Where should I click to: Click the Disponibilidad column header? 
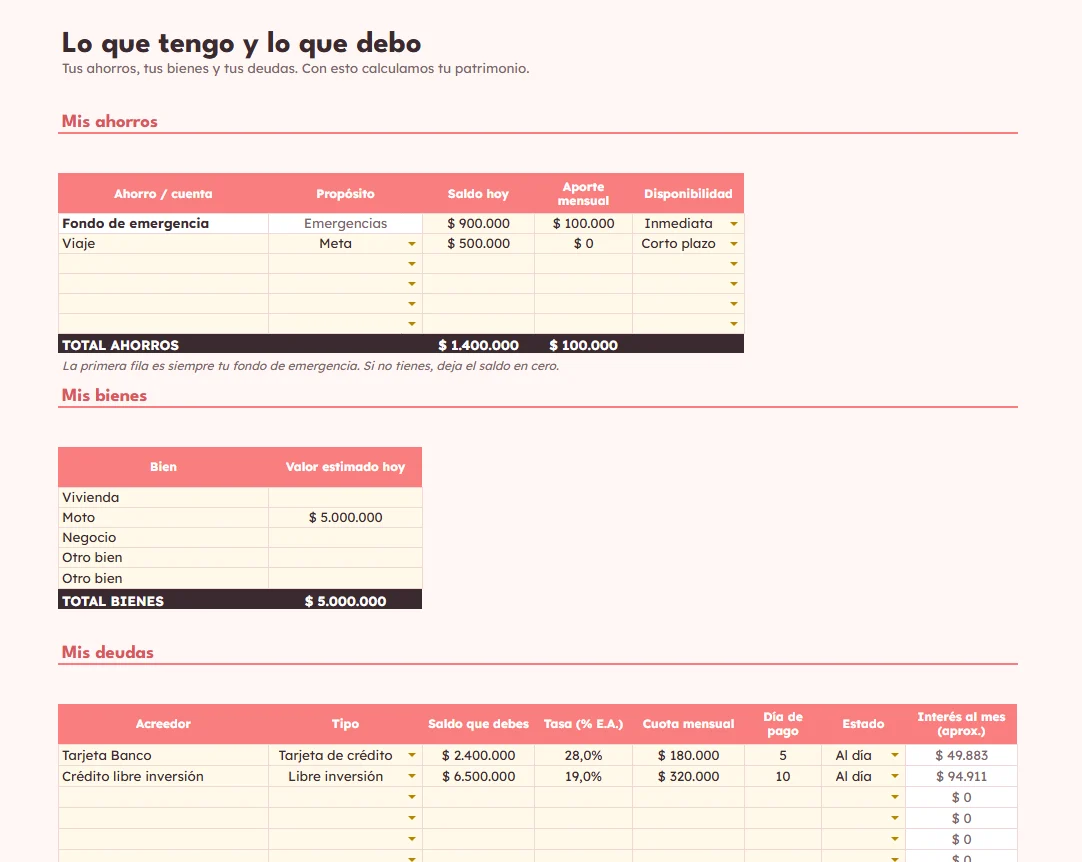point(688,193)
